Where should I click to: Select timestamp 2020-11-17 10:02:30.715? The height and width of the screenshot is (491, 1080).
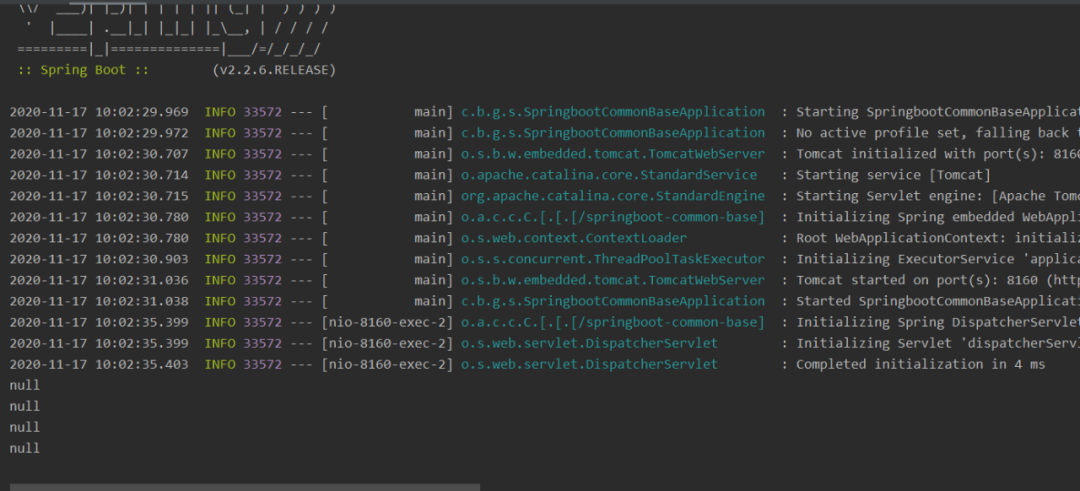tap(98, 196)
